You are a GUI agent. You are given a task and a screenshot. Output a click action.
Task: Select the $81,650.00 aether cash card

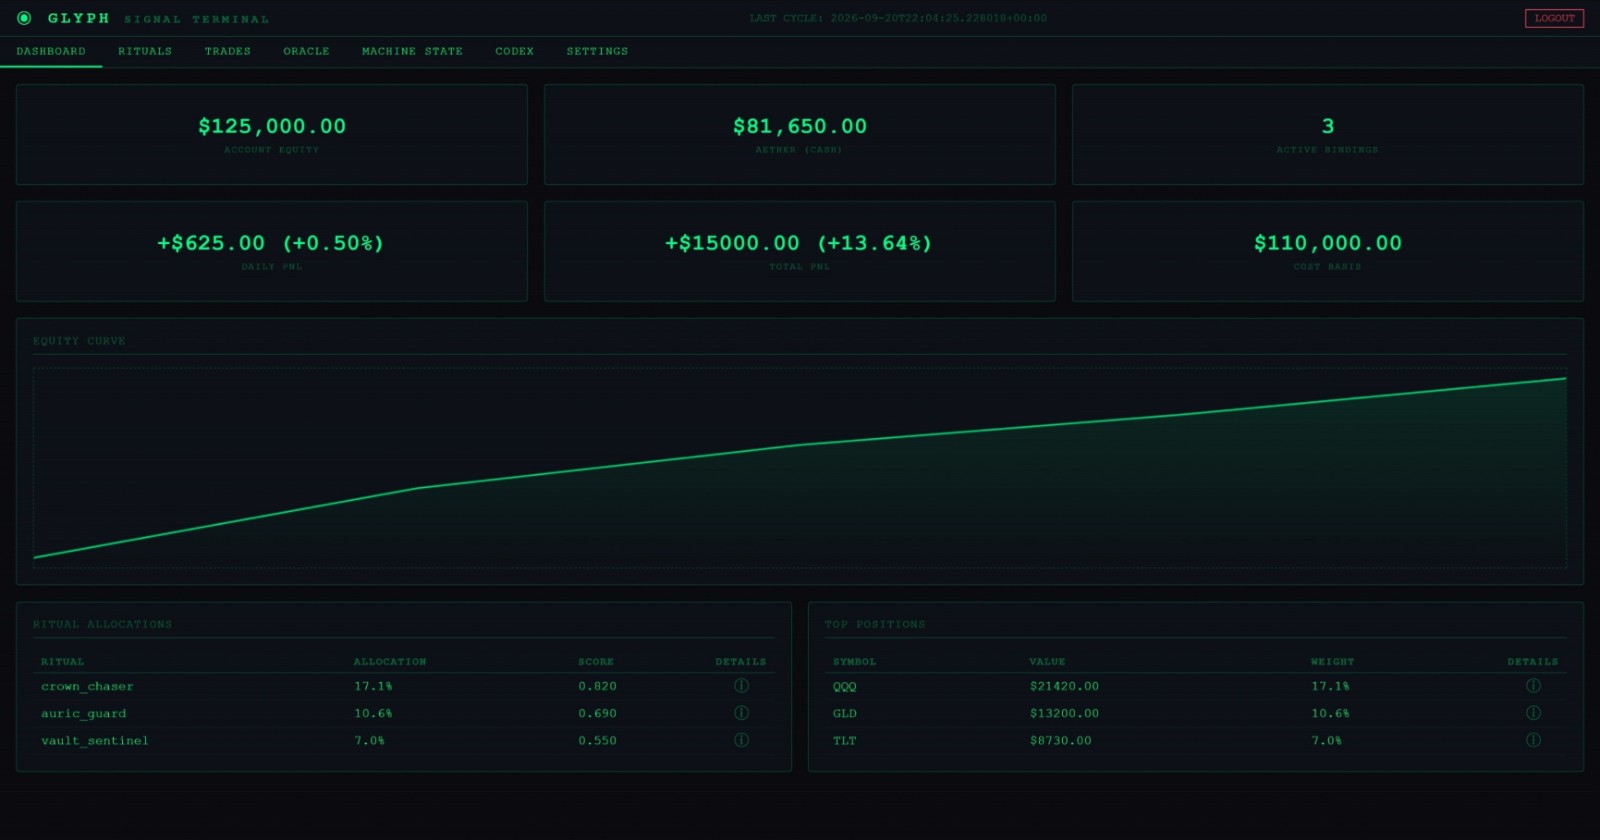point(800,134)
